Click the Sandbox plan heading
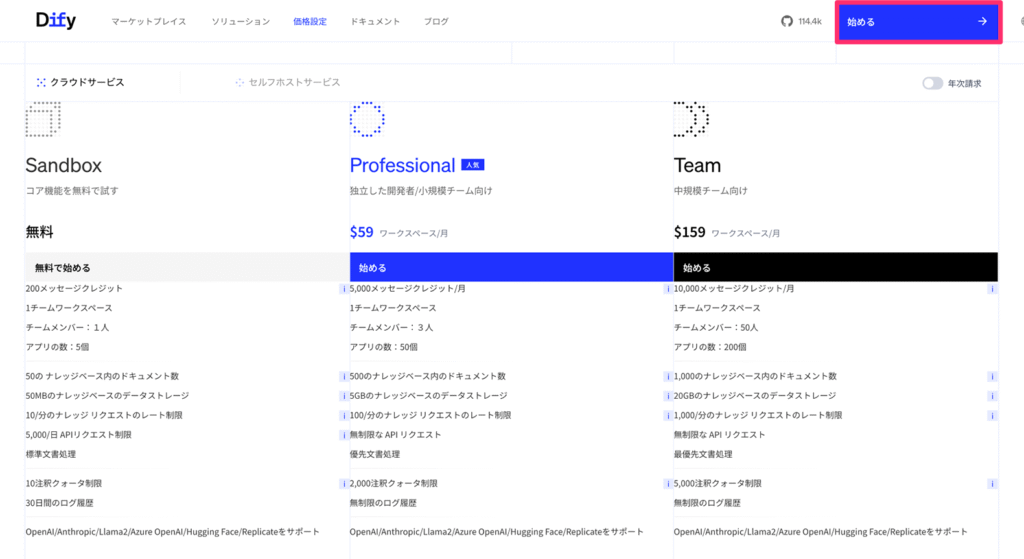Viewport: 1024px width, 559px height. pos(63,165)
